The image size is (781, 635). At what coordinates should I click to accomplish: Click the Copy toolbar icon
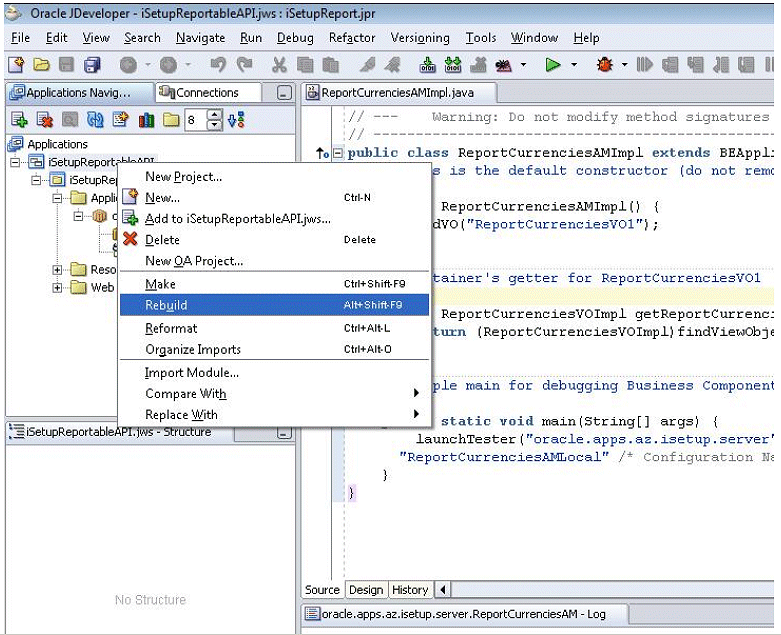(305, 65)
